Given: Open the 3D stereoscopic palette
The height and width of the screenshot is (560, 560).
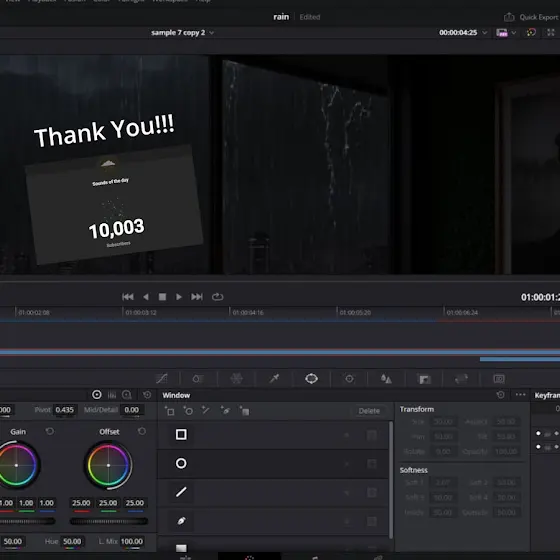Looking at the screenshot, I should tap(499, 379).
